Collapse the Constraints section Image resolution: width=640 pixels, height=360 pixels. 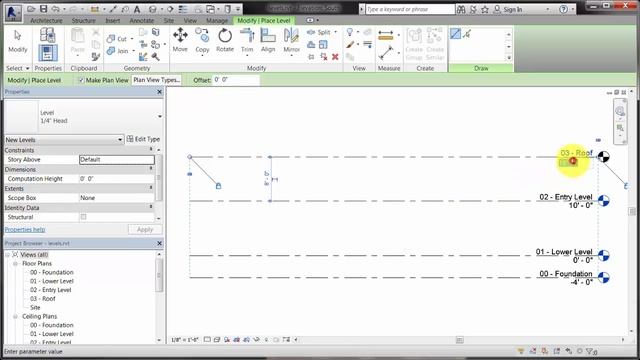tap(151, 150)
